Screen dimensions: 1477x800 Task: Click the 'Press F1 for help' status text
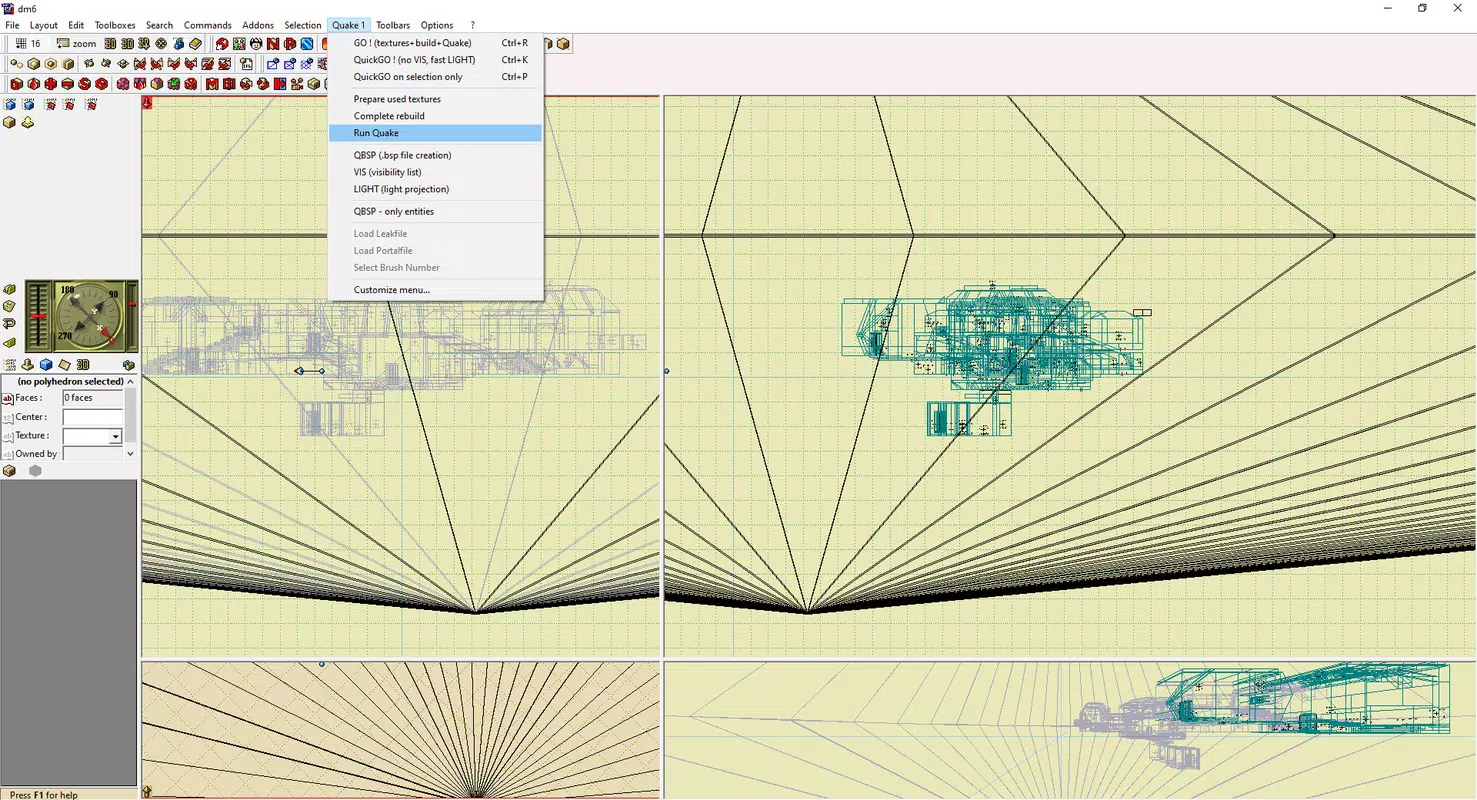pos(44,795)
